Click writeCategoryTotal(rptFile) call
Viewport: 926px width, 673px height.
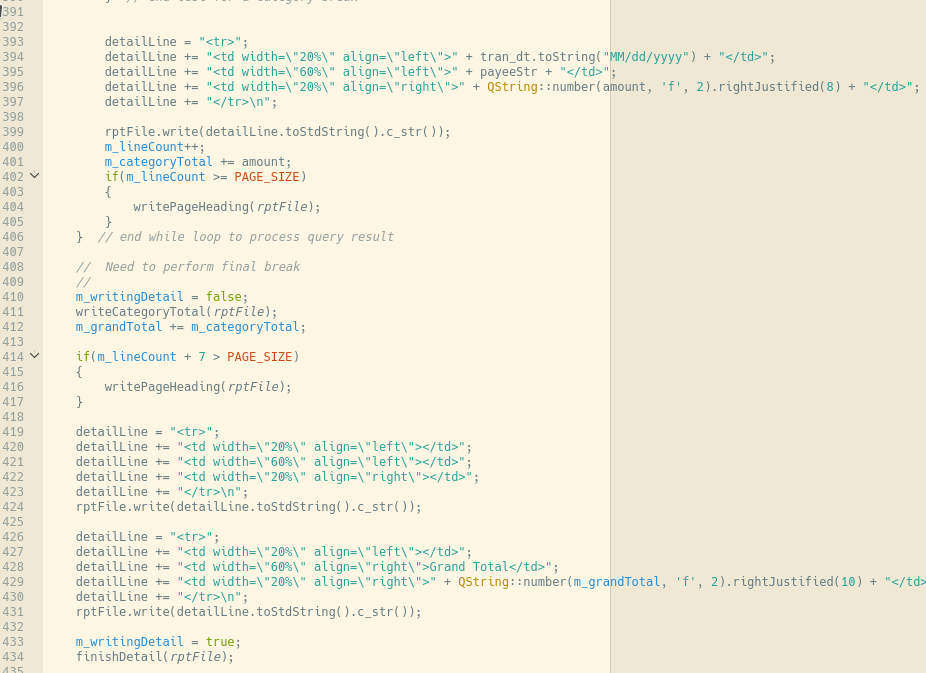tap(176, 312)
